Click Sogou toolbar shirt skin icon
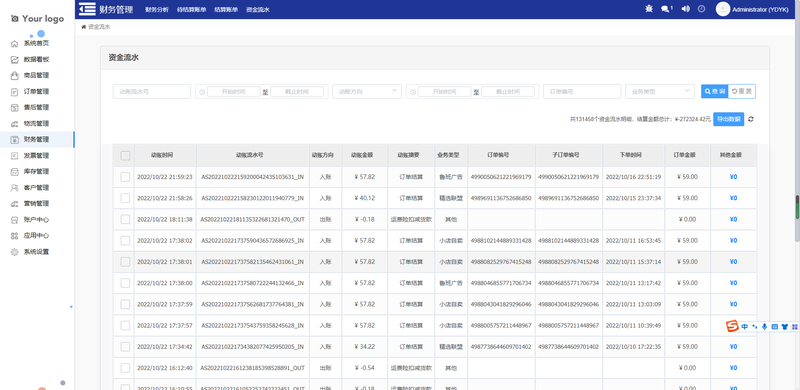 pos(785,327)
